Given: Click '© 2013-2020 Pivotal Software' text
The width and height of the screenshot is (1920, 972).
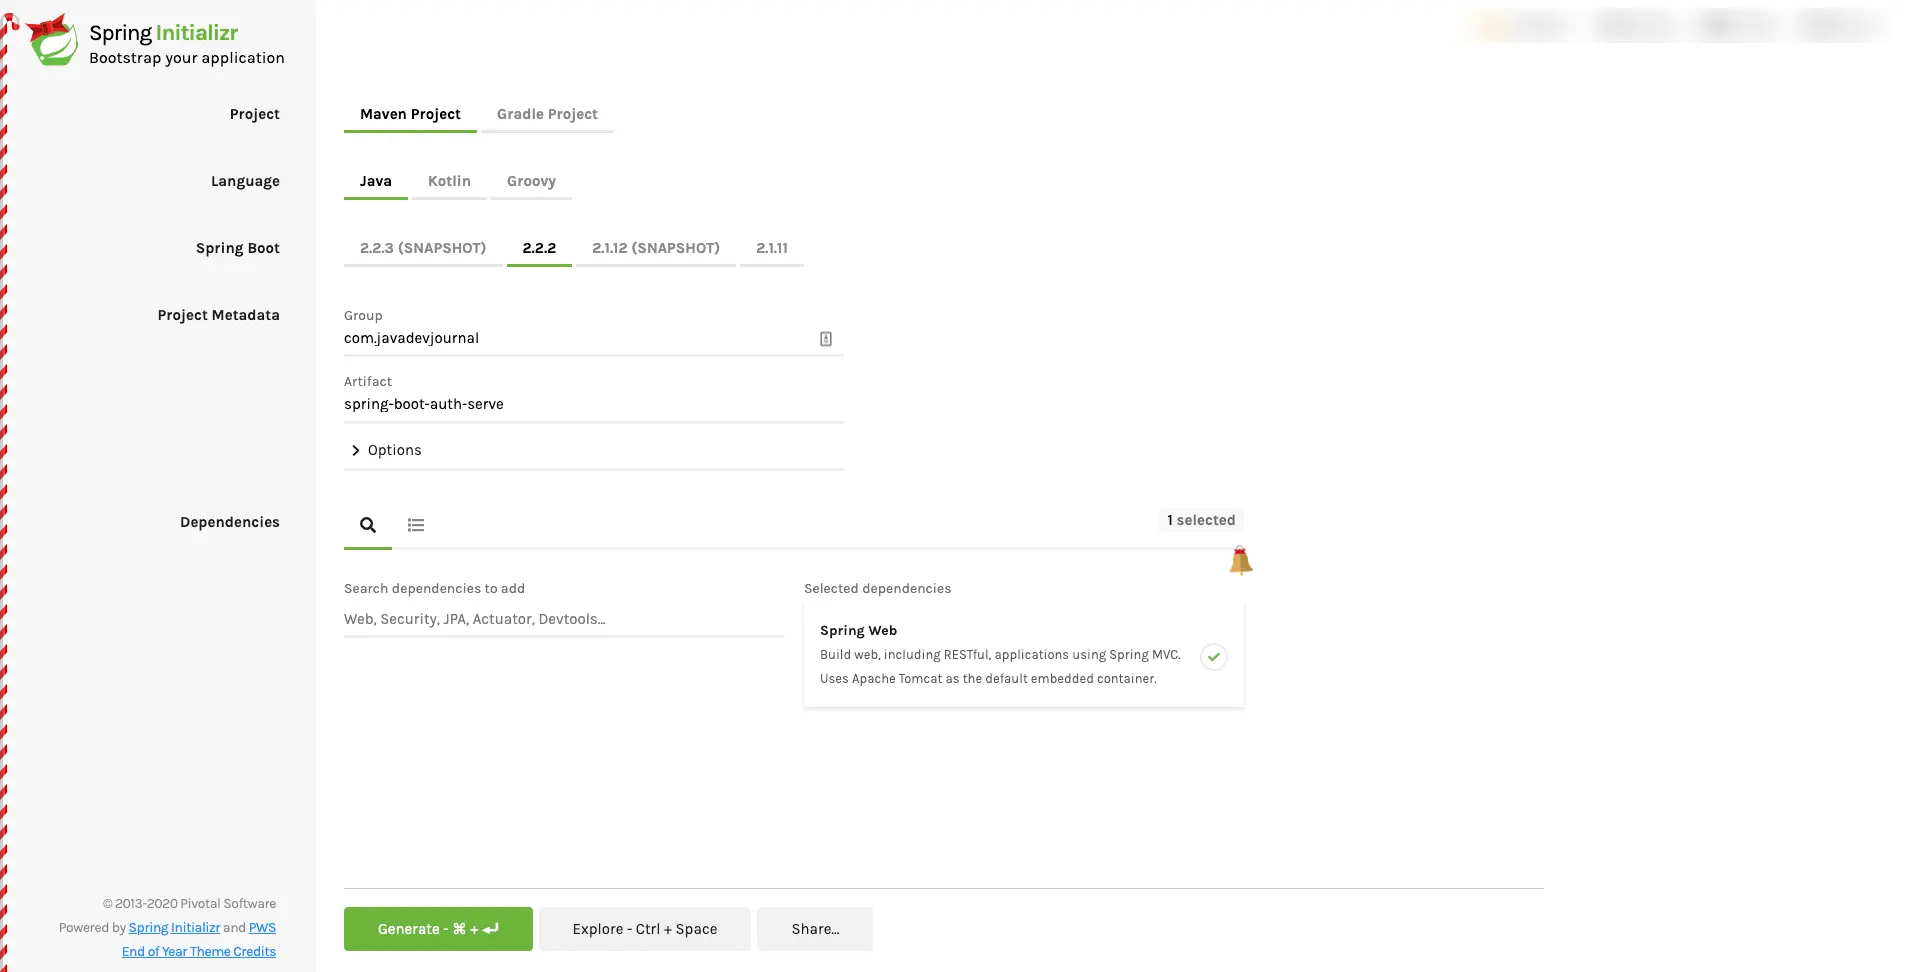Looking at the screenshot, I should (x=189, y=904).
